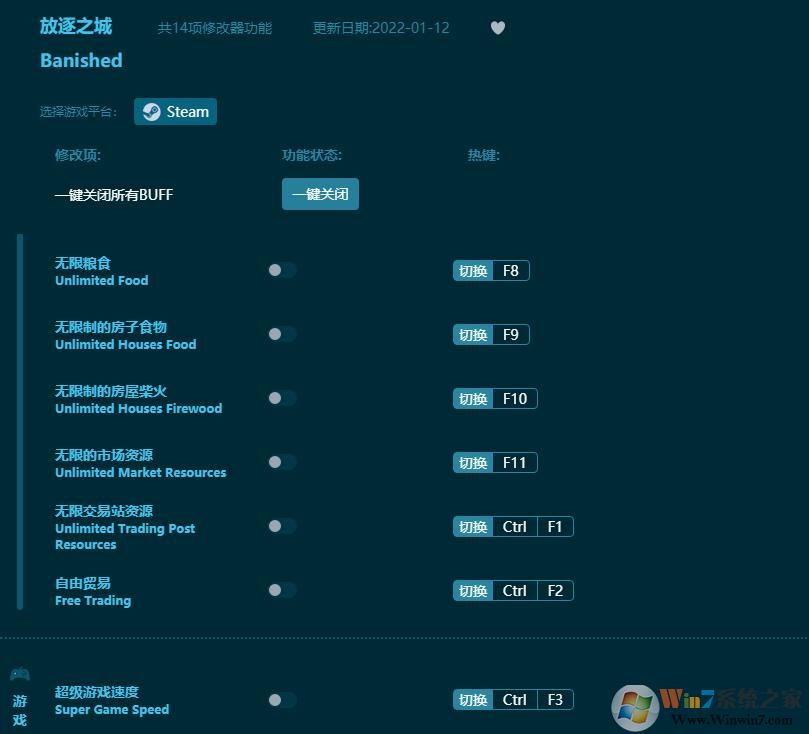Click the Steam logo icon on the platform button
809x734 pixels.
[150, 111]
